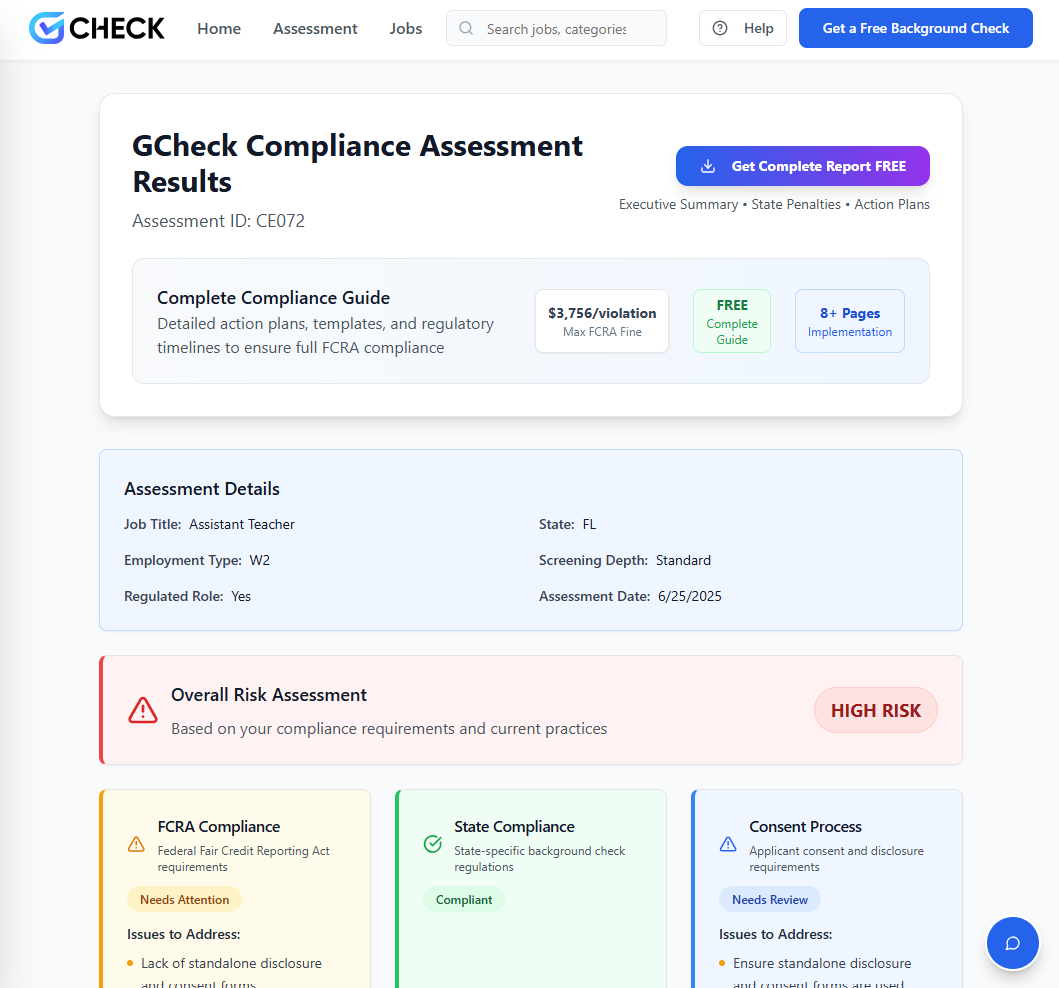Image resolution: width=1059 pixels, height=988 pixels.
Task: Click the Compliant badge
Action: tap(464, 900)
